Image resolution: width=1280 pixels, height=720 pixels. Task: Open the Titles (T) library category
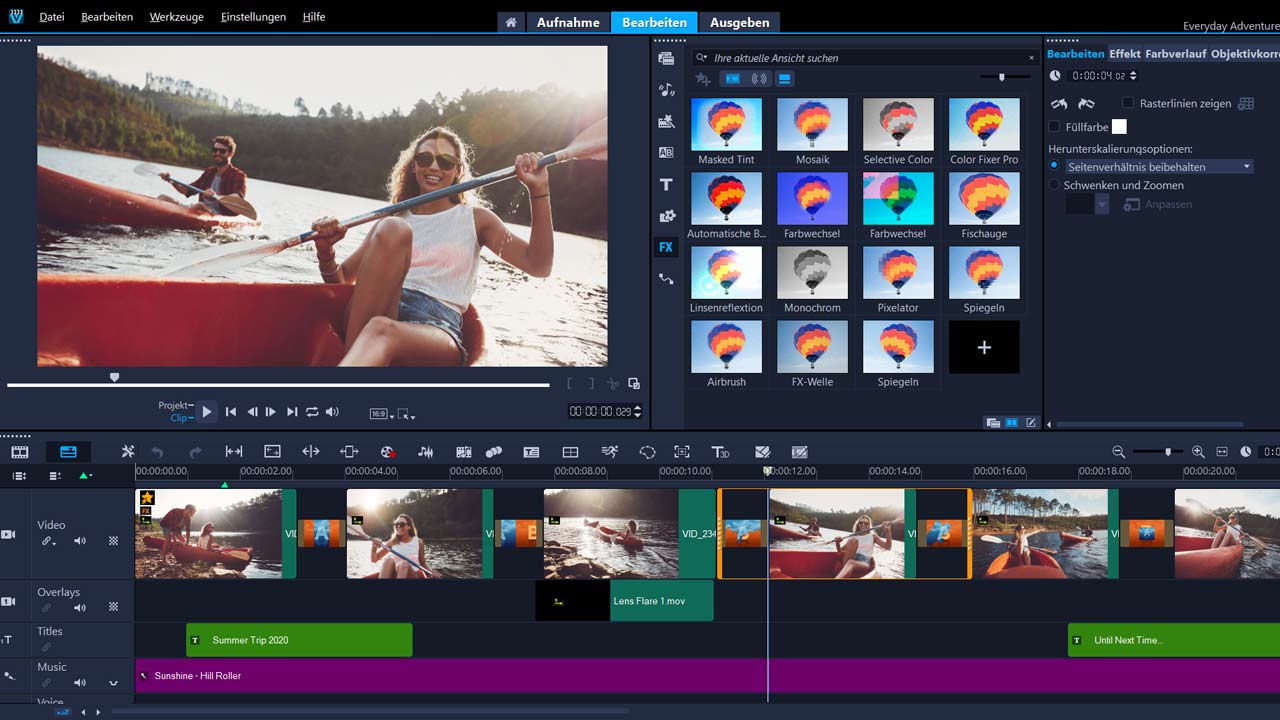click(666, 185)
